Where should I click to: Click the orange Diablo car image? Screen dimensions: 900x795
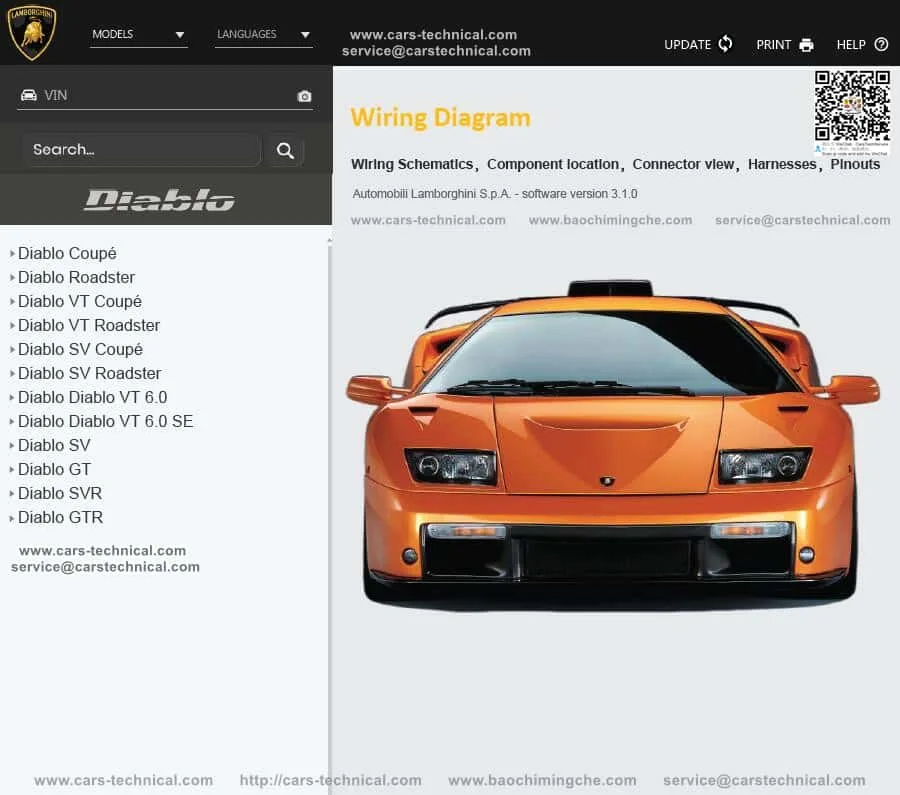pyautogui.click(x=612, y=445)
